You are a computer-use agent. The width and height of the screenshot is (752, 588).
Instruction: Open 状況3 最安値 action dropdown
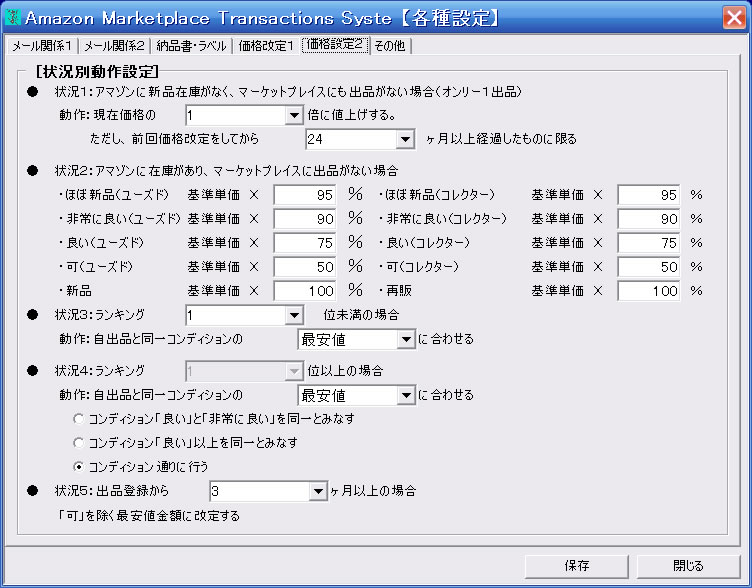(x=406, y=340)
